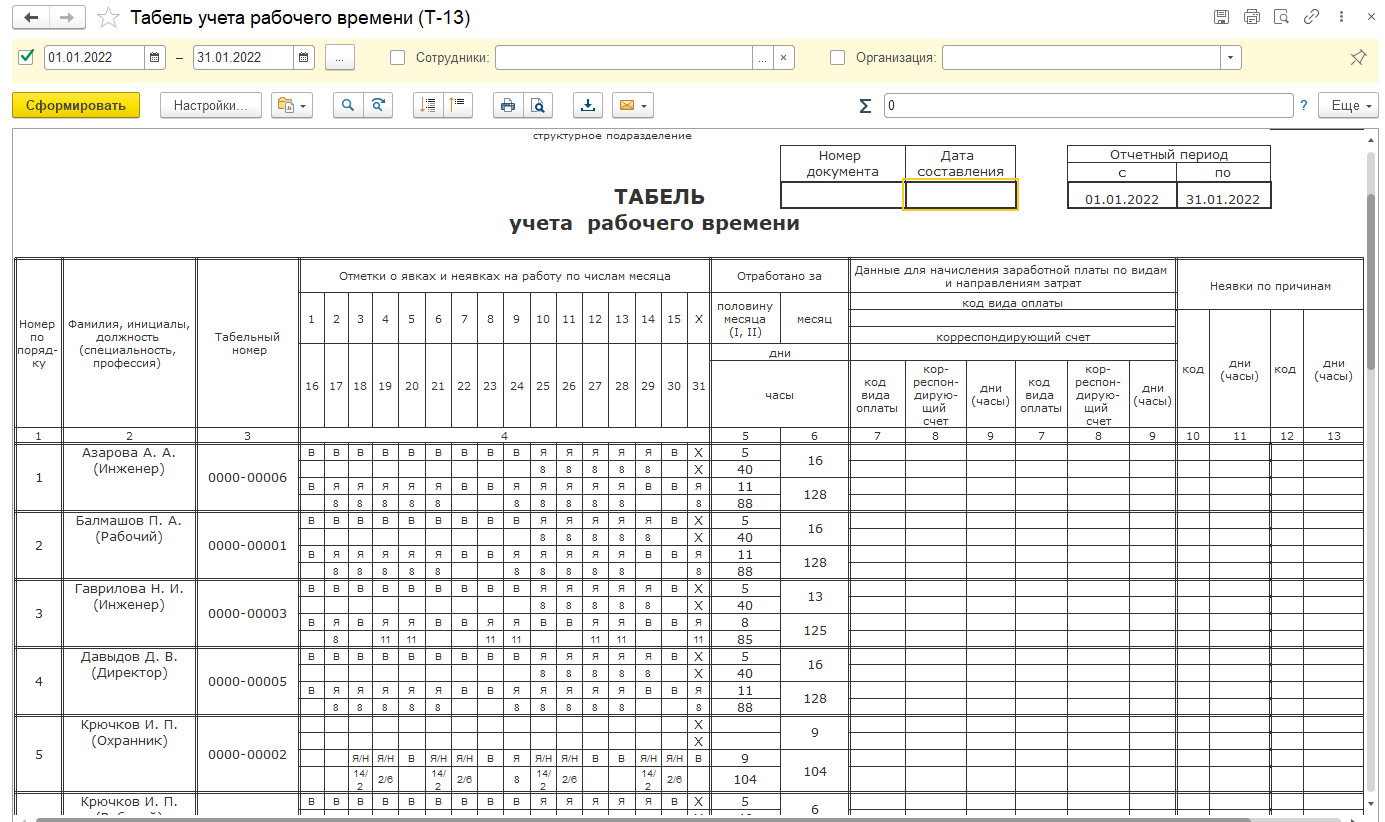
Task: Expand the Организация dropdown list
Action: tap(1230, 58)
